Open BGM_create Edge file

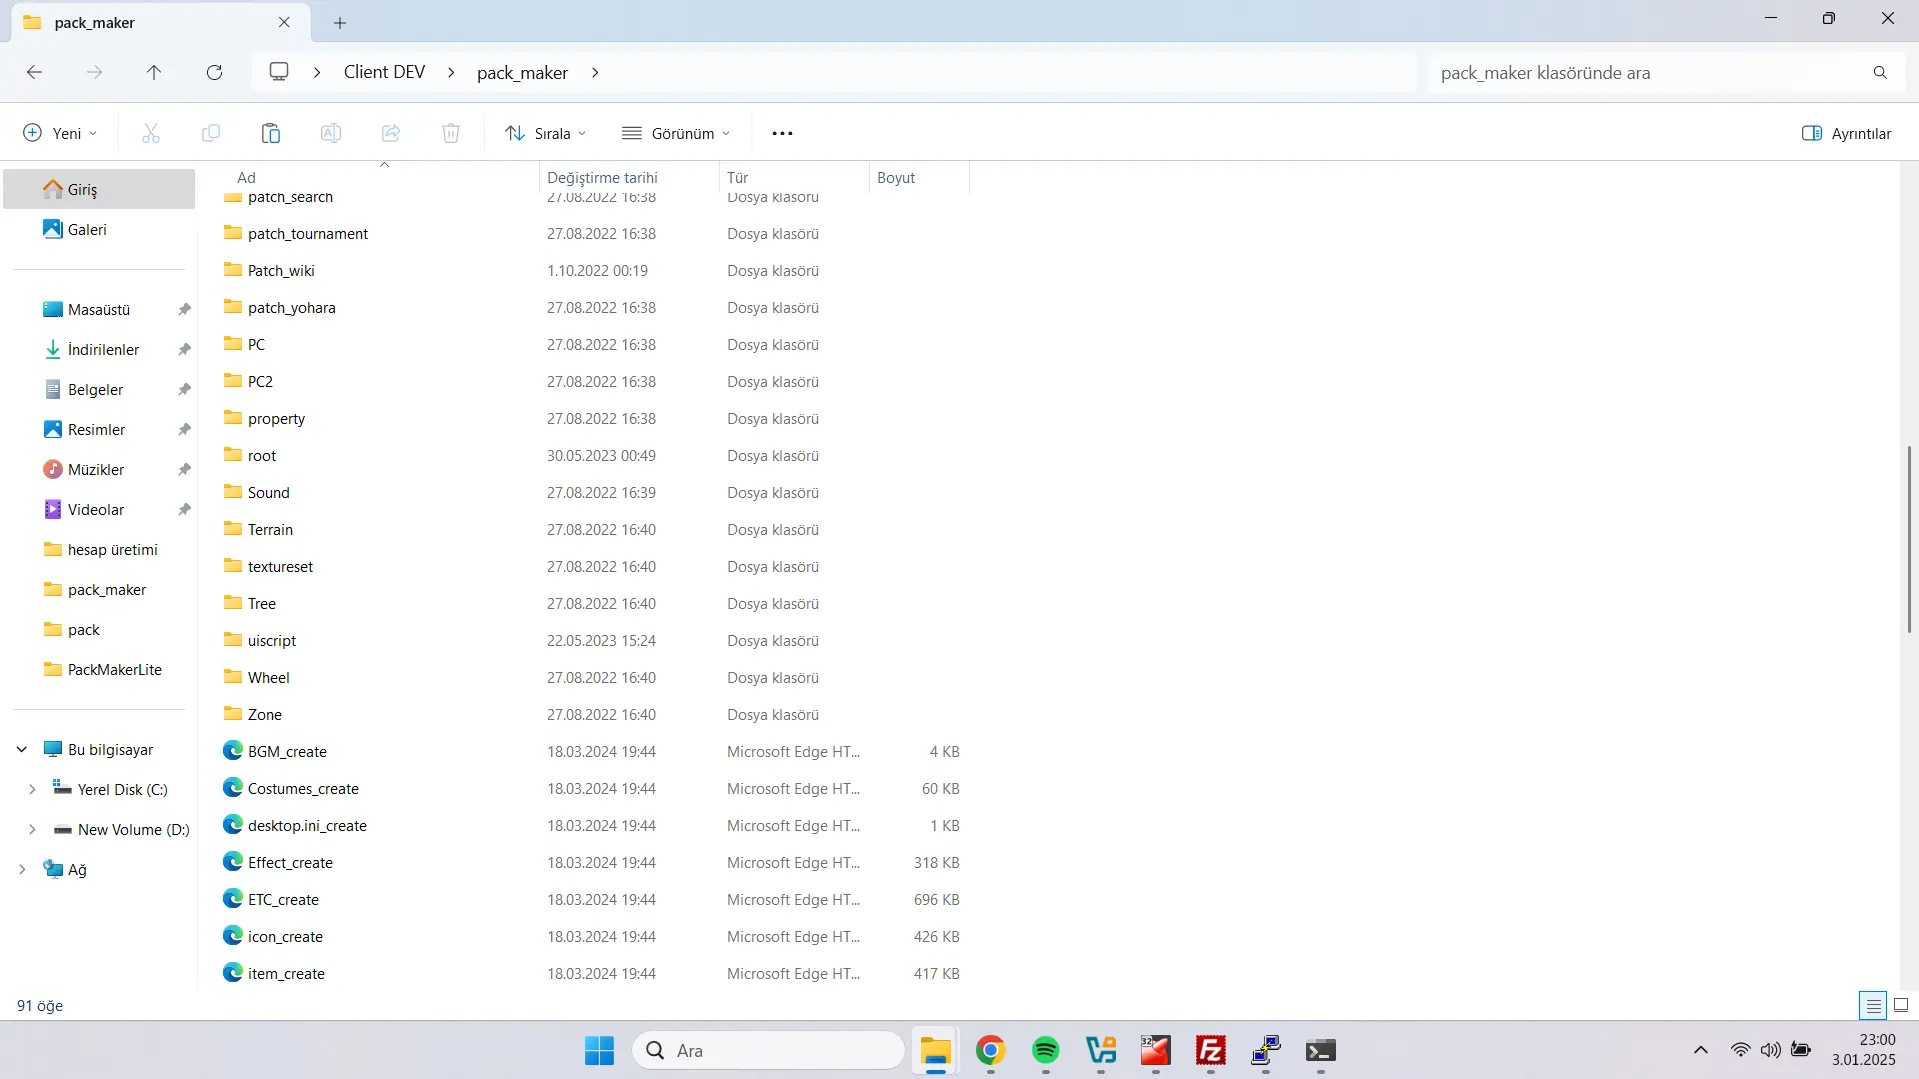[287, 751]
